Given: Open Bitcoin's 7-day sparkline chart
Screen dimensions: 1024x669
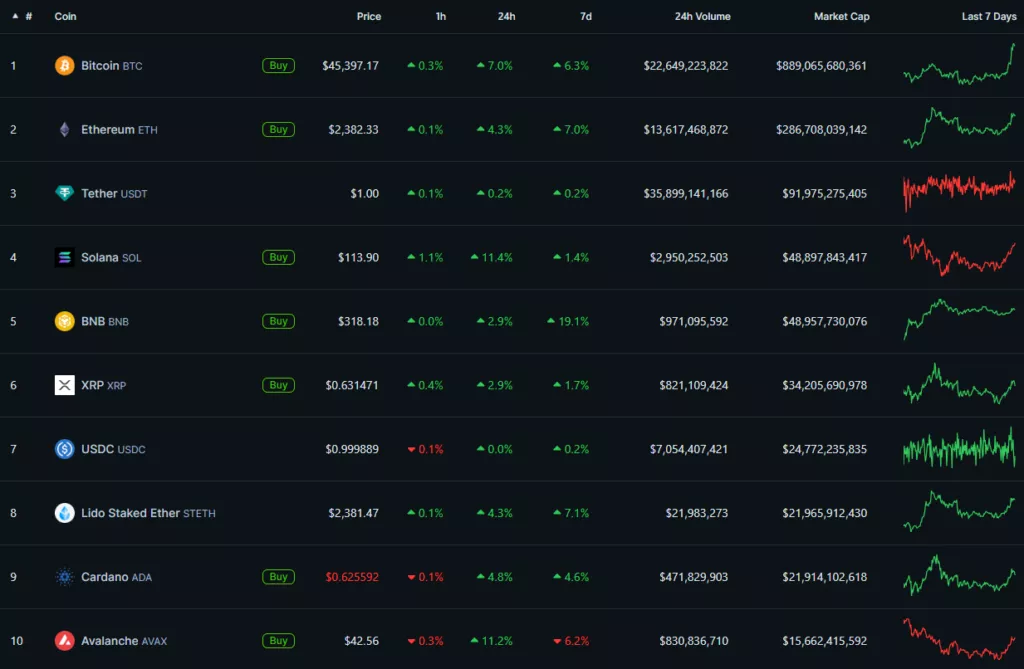Looking at the screenshot, I should tap(959, 65).
